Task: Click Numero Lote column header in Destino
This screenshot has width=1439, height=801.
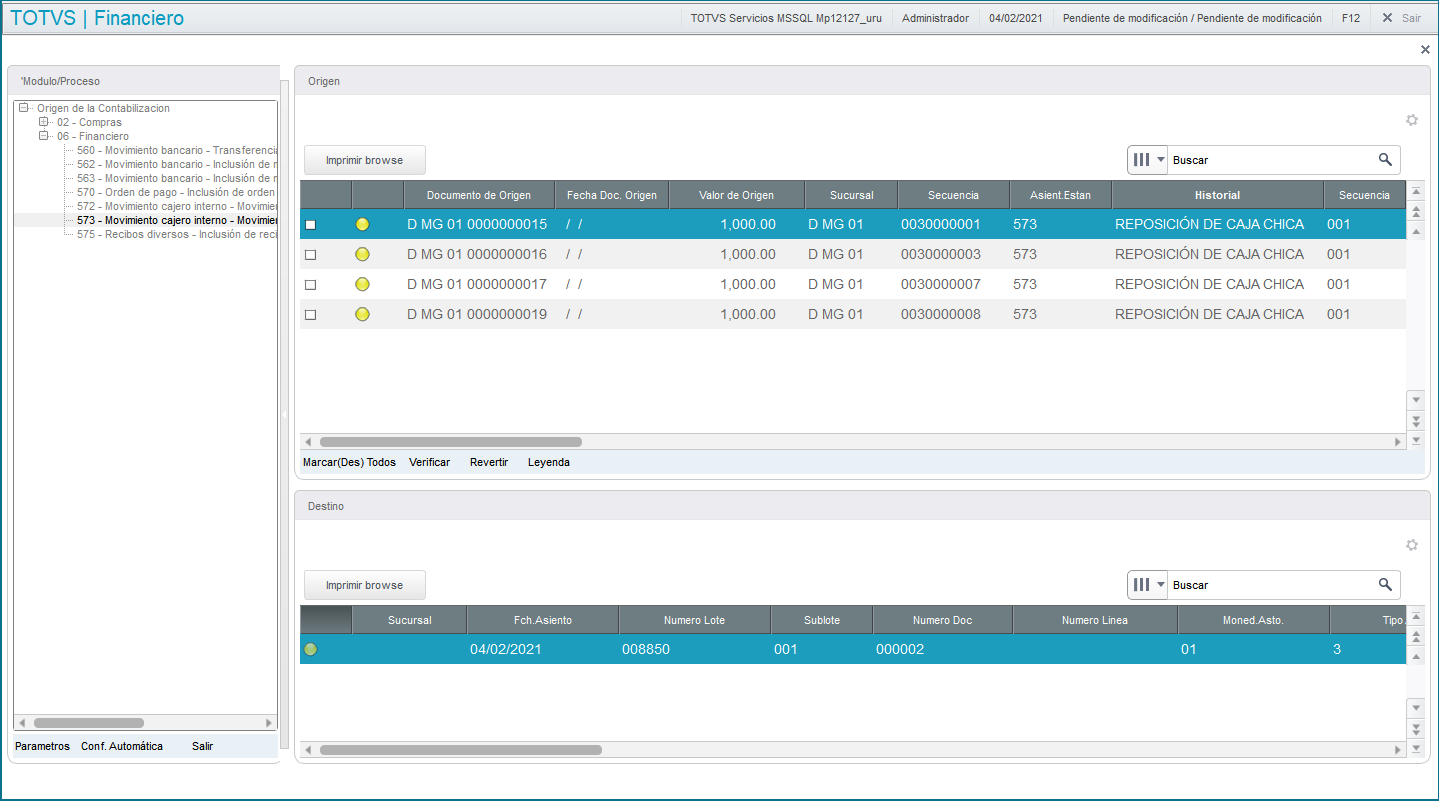Action: (x=695, y=620)
